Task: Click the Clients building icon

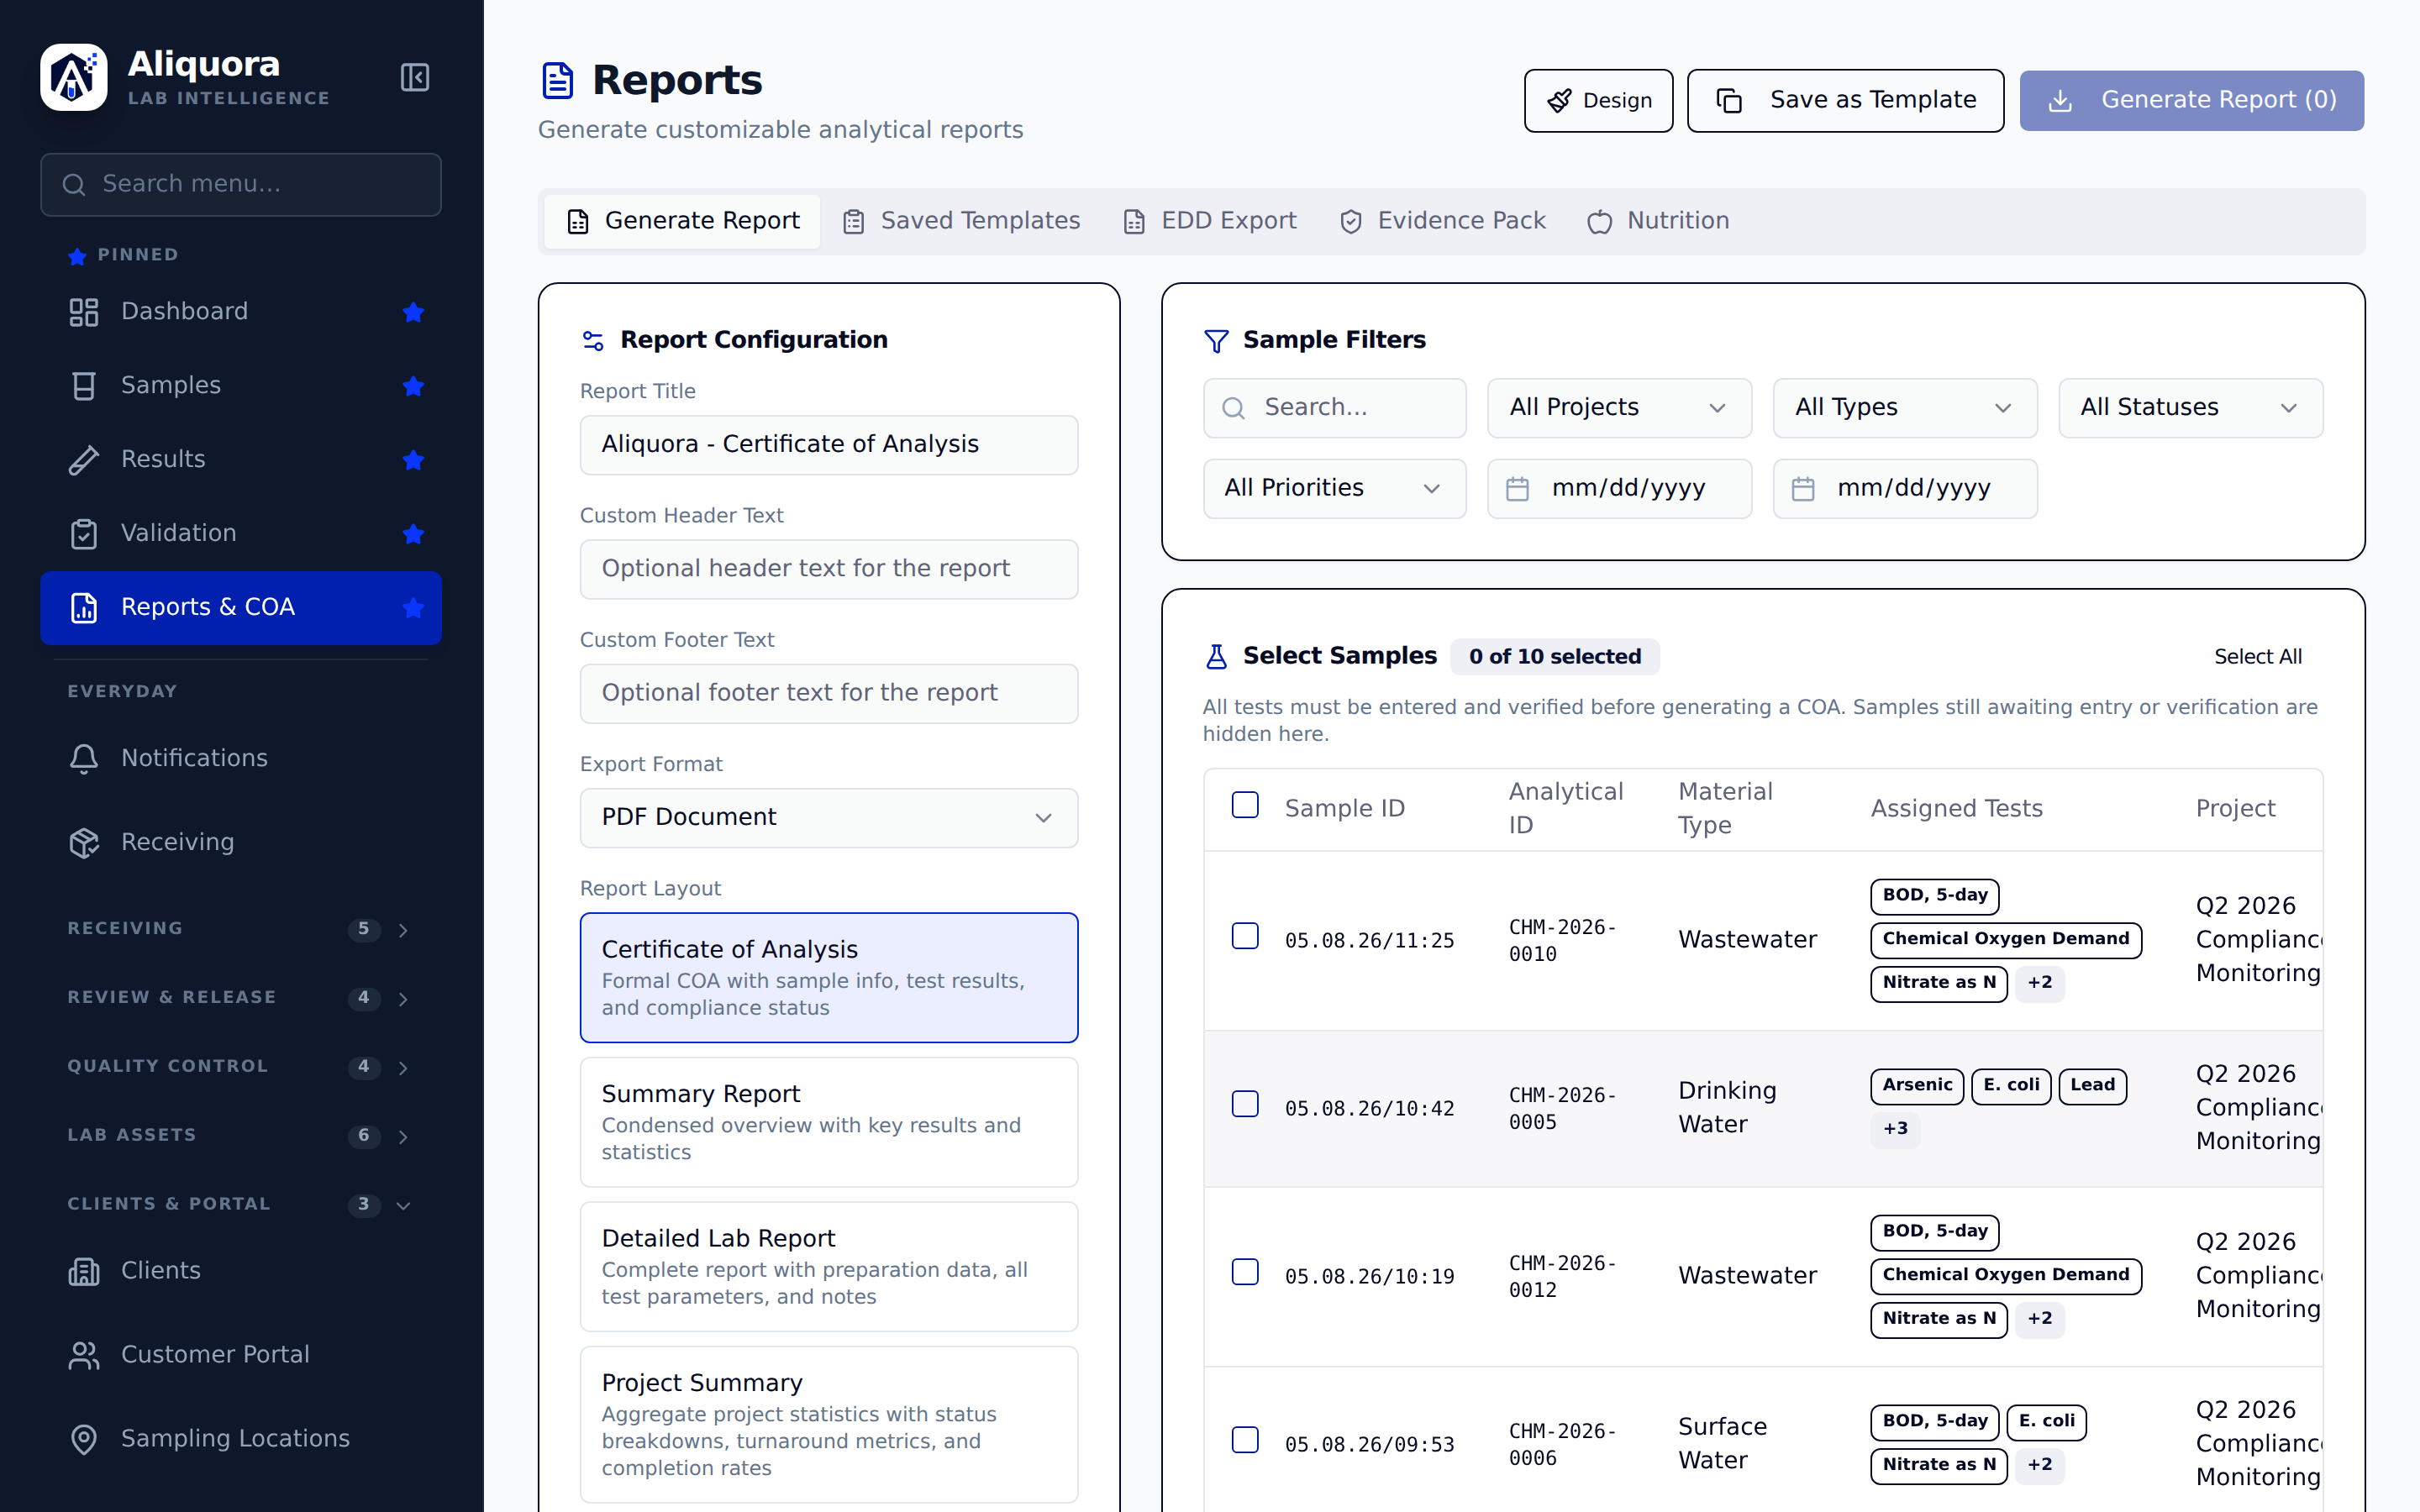Action: click(84, 1271)
